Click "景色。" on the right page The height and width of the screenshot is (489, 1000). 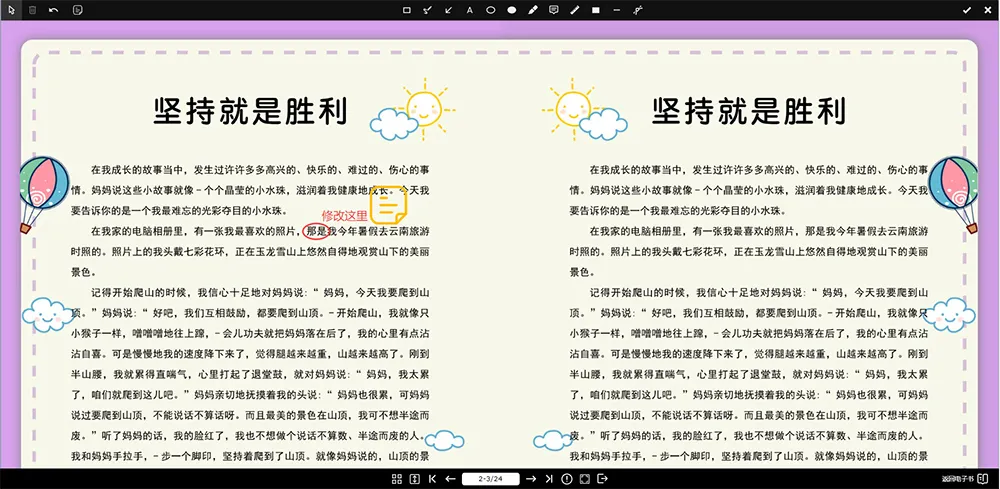tap(583, 272)
